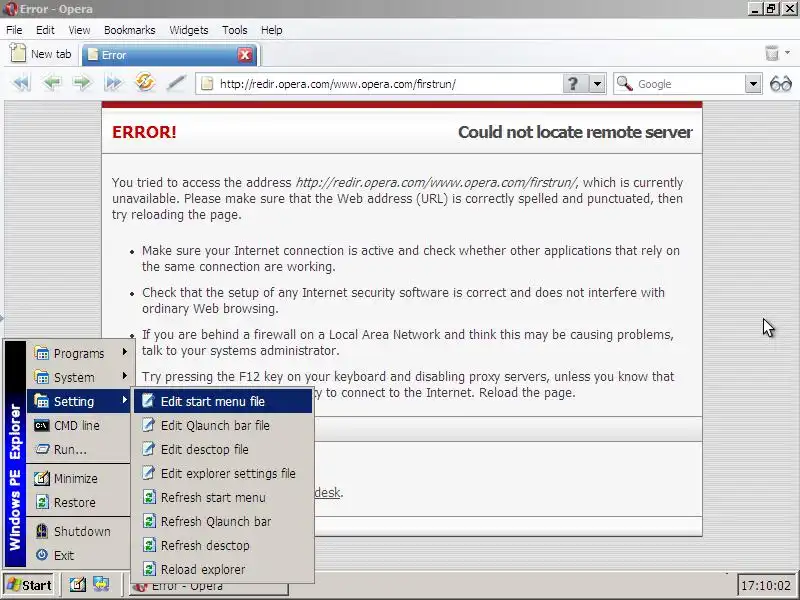The width and height of the screenshot is (800, 600).
Task: Open the File menu
Action: [x=14, y=30]
